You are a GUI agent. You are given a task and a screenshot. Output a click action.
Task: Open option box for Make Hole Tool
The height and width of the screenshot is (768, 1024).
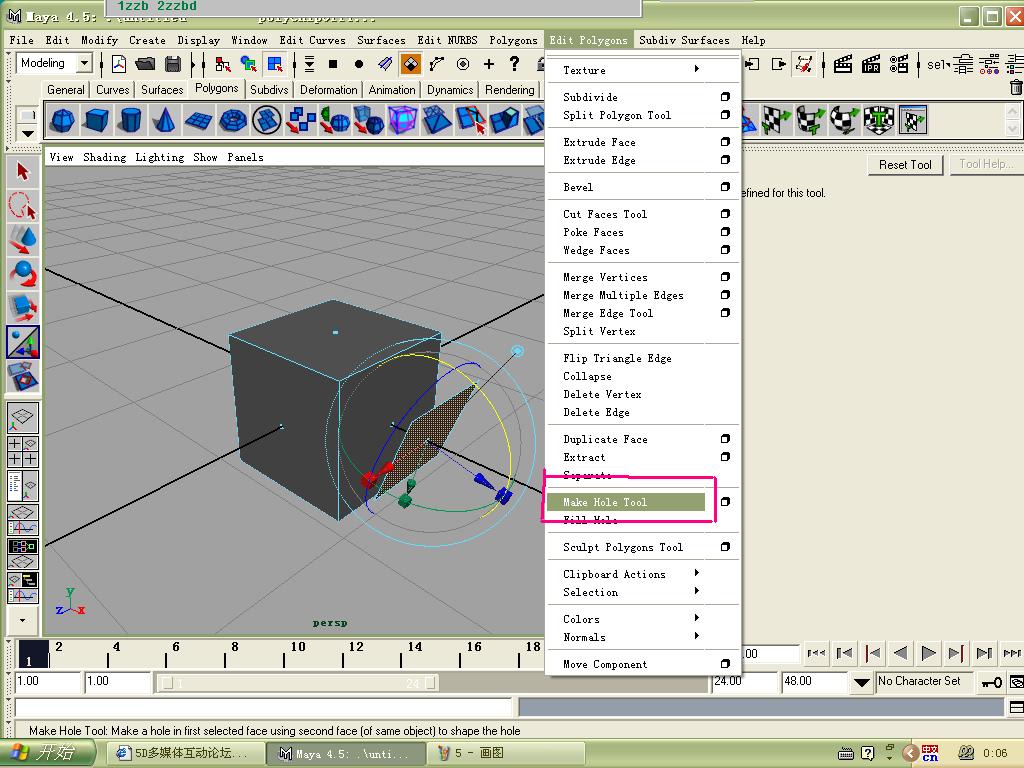click(x=725, y=502)
